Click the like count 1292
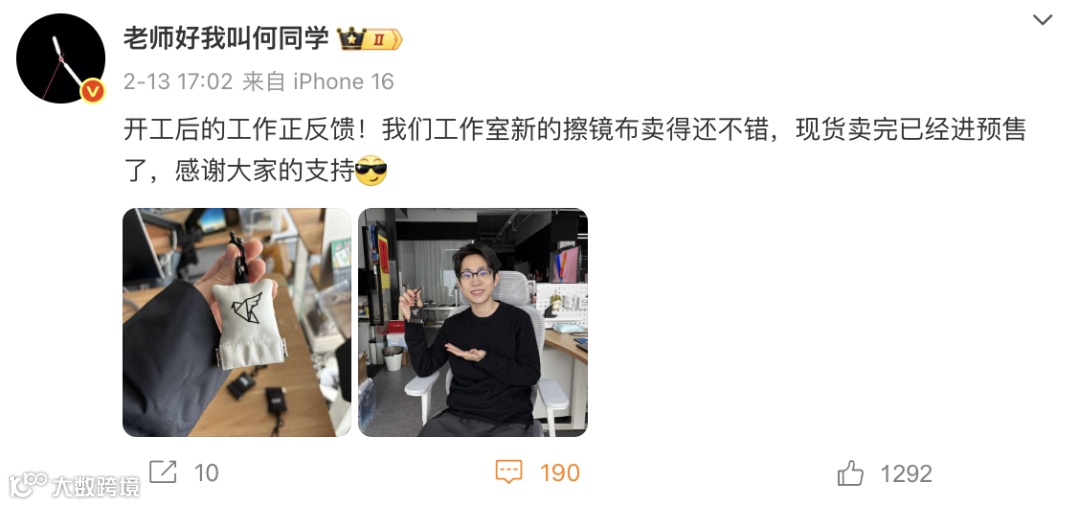Screen dimensions: 1080x506 pos(906,474)
